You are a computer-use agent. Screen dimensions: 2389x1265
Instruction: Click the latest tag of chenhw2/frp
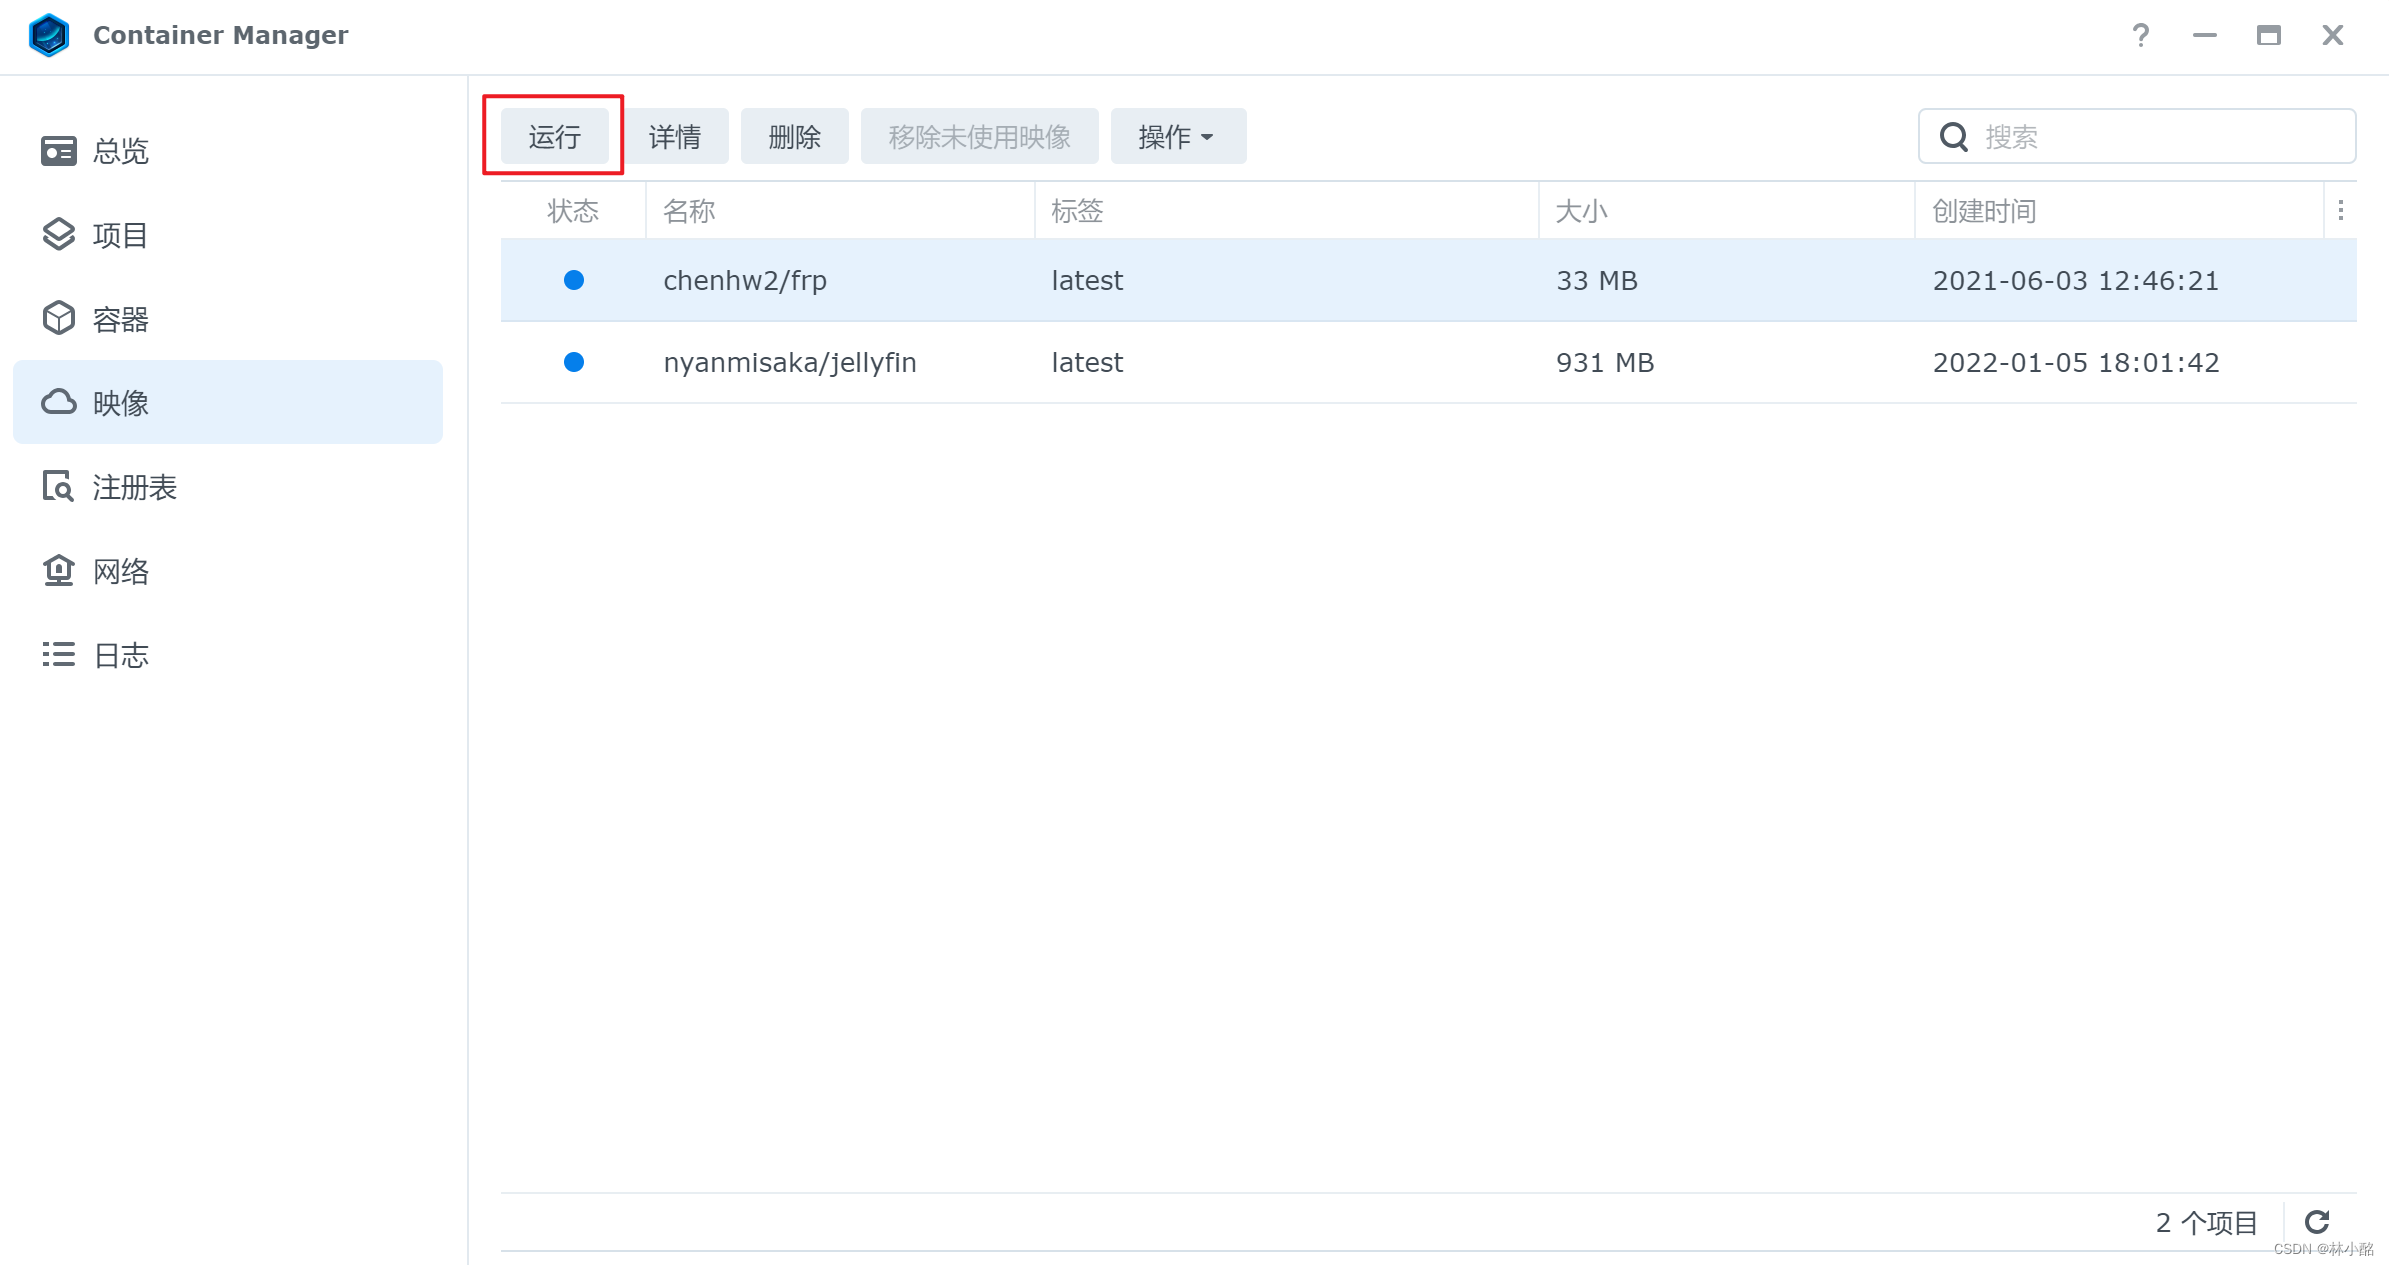(1087, 280)
